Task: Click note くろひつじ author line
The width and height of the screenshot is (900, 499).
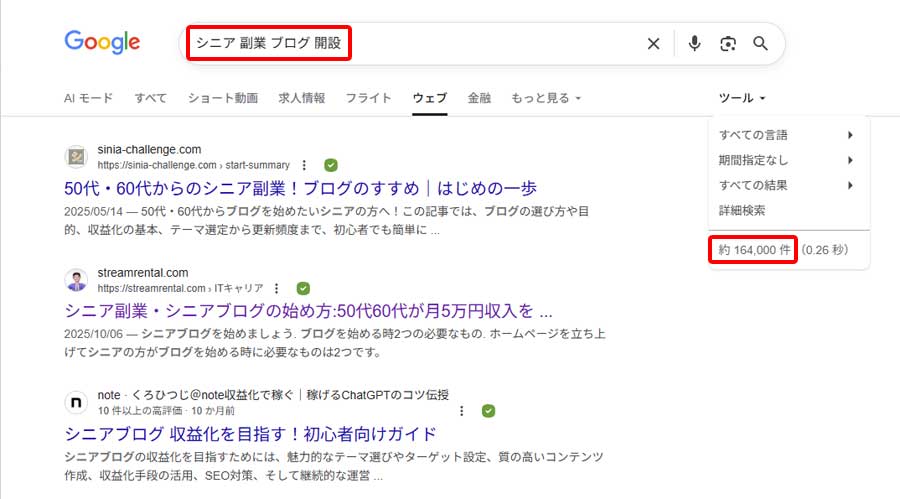Action: click(x=273, y=395)
